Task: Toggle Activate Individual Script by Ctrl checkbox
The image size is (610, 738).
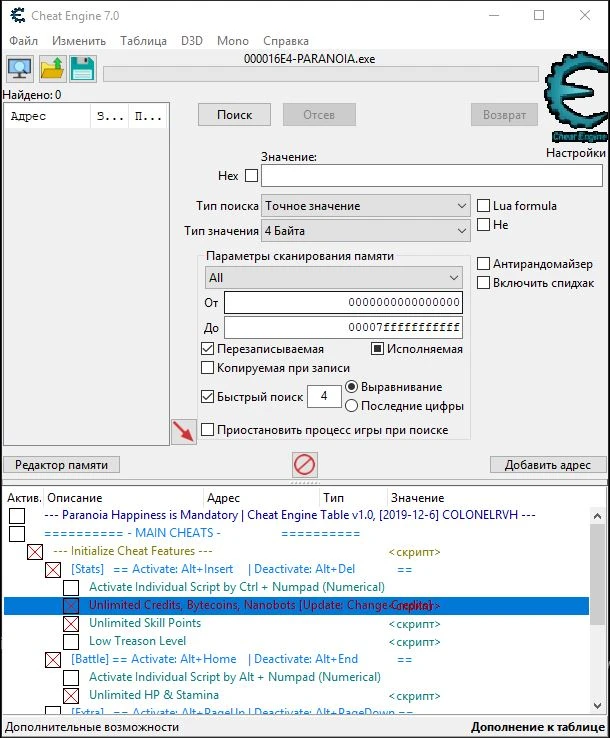Action: point(71,587)
